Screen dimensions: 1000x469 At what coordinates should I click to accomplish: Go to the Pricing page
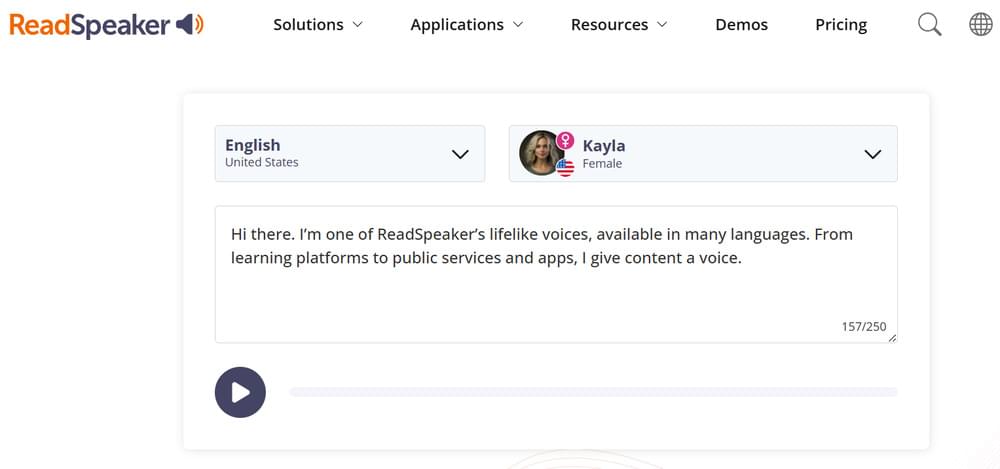coord(841,25)
